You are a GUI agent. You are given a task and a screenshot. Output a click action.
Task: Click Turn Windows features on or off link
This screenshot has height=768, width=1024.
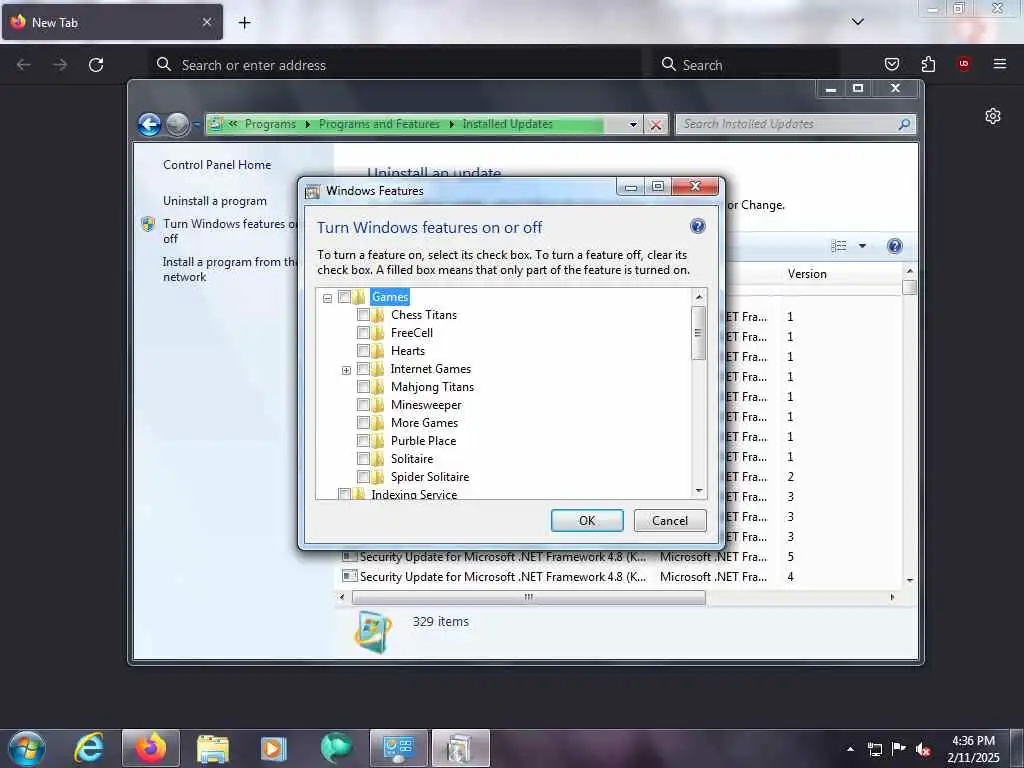[x=230, y=231]
